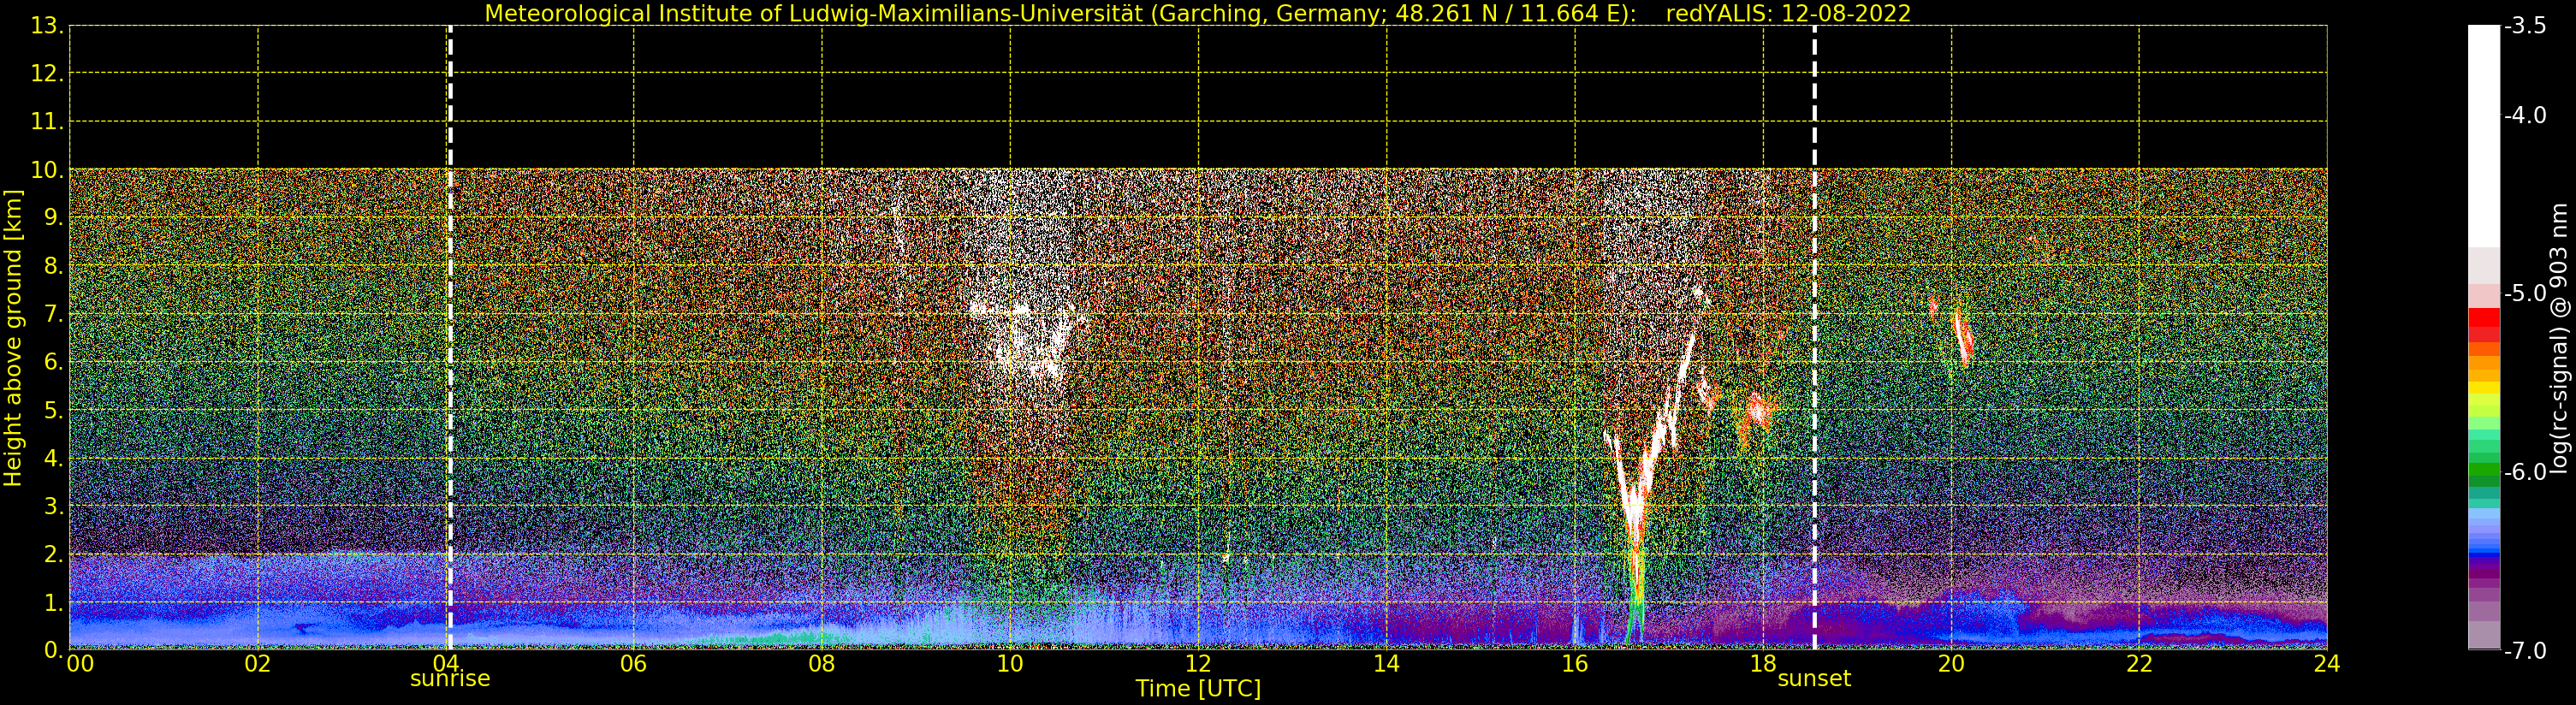Click time axis tick label '08'

tap(821, 663)
